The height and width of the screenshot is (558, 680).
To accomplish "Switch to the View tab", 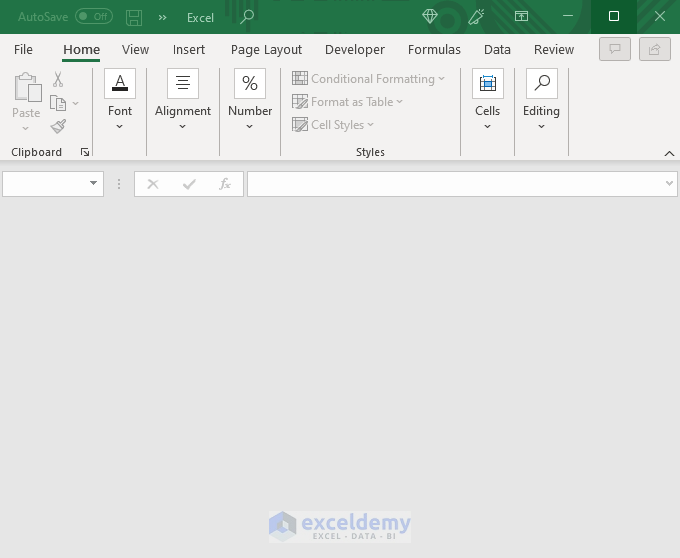I will coord(135,49).
